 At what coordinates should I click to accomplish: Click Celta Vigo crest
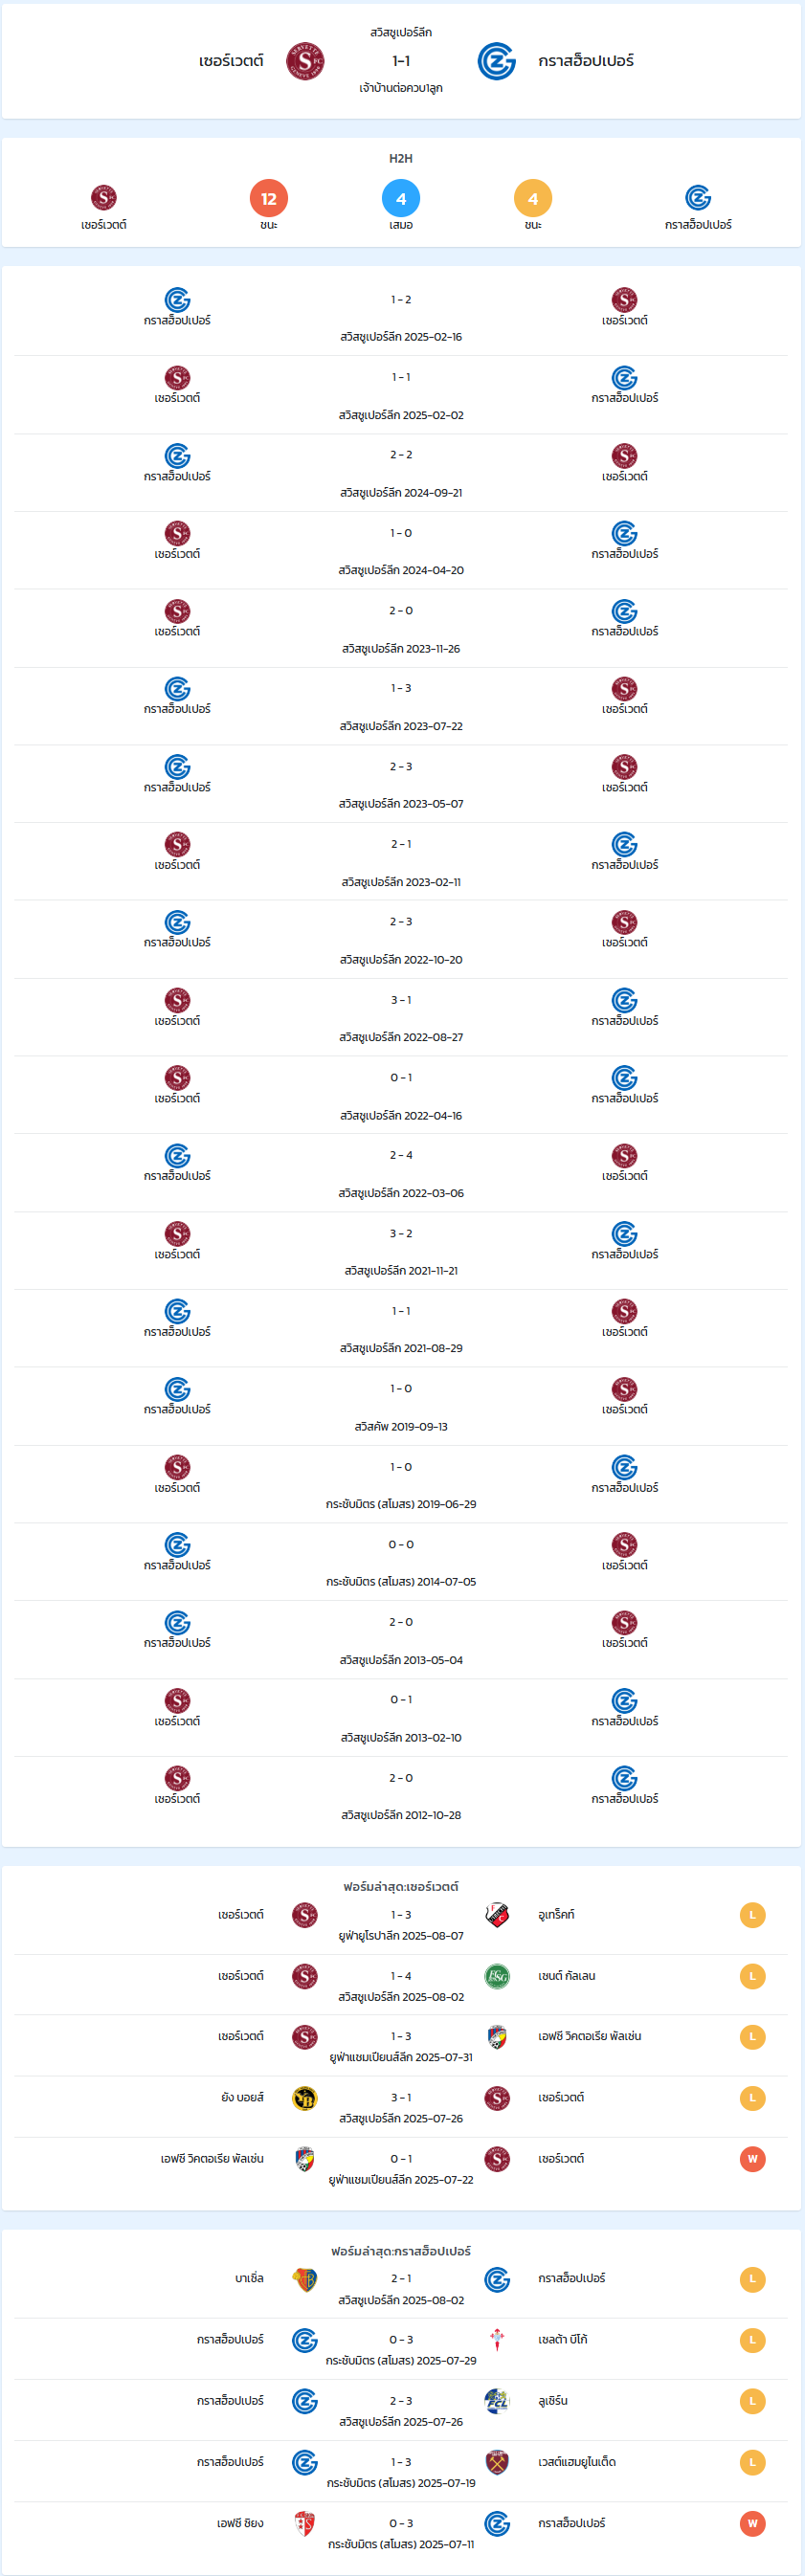(x=497, y=2339)
